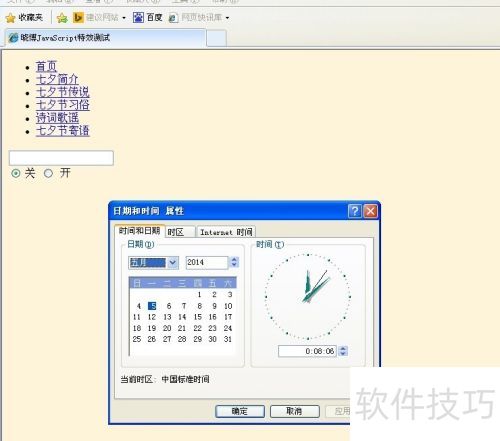Select day 13 in the calendar
Image resolution: width=500 pixels, height=441 pixels.
click(167, 317)
